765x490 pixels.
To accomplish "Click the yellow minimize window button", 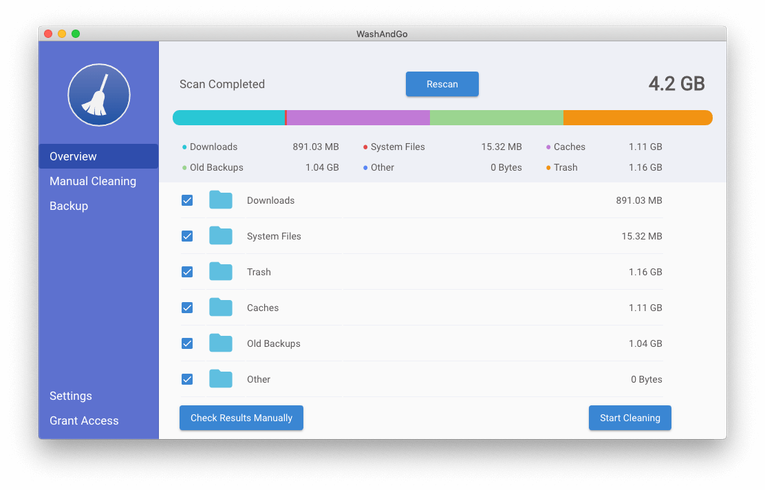I will (62, 34).
